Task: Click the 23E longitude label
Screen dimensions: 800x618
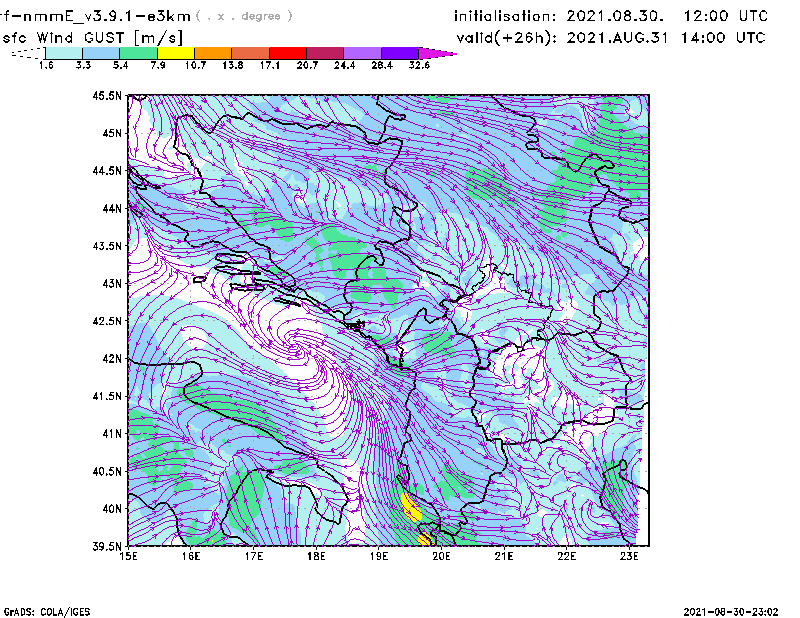Action: 629,556
